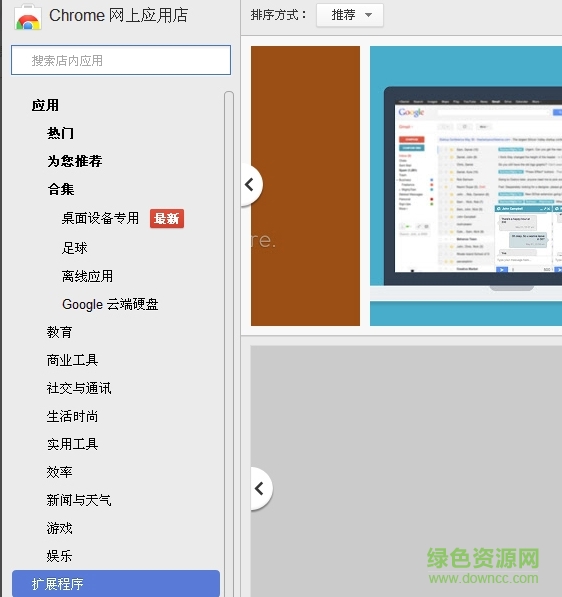This screenshot has width=562, height=597.
Task: Click the highlighted 扩展程序 tab
Action: pyautogui.click(x=116, y=583)
